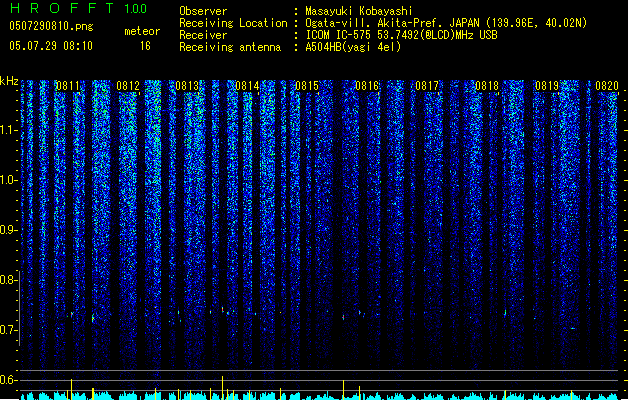The image size is (629, 400).
Task: Click the 0813 time marker
Action: pos(187,86)
